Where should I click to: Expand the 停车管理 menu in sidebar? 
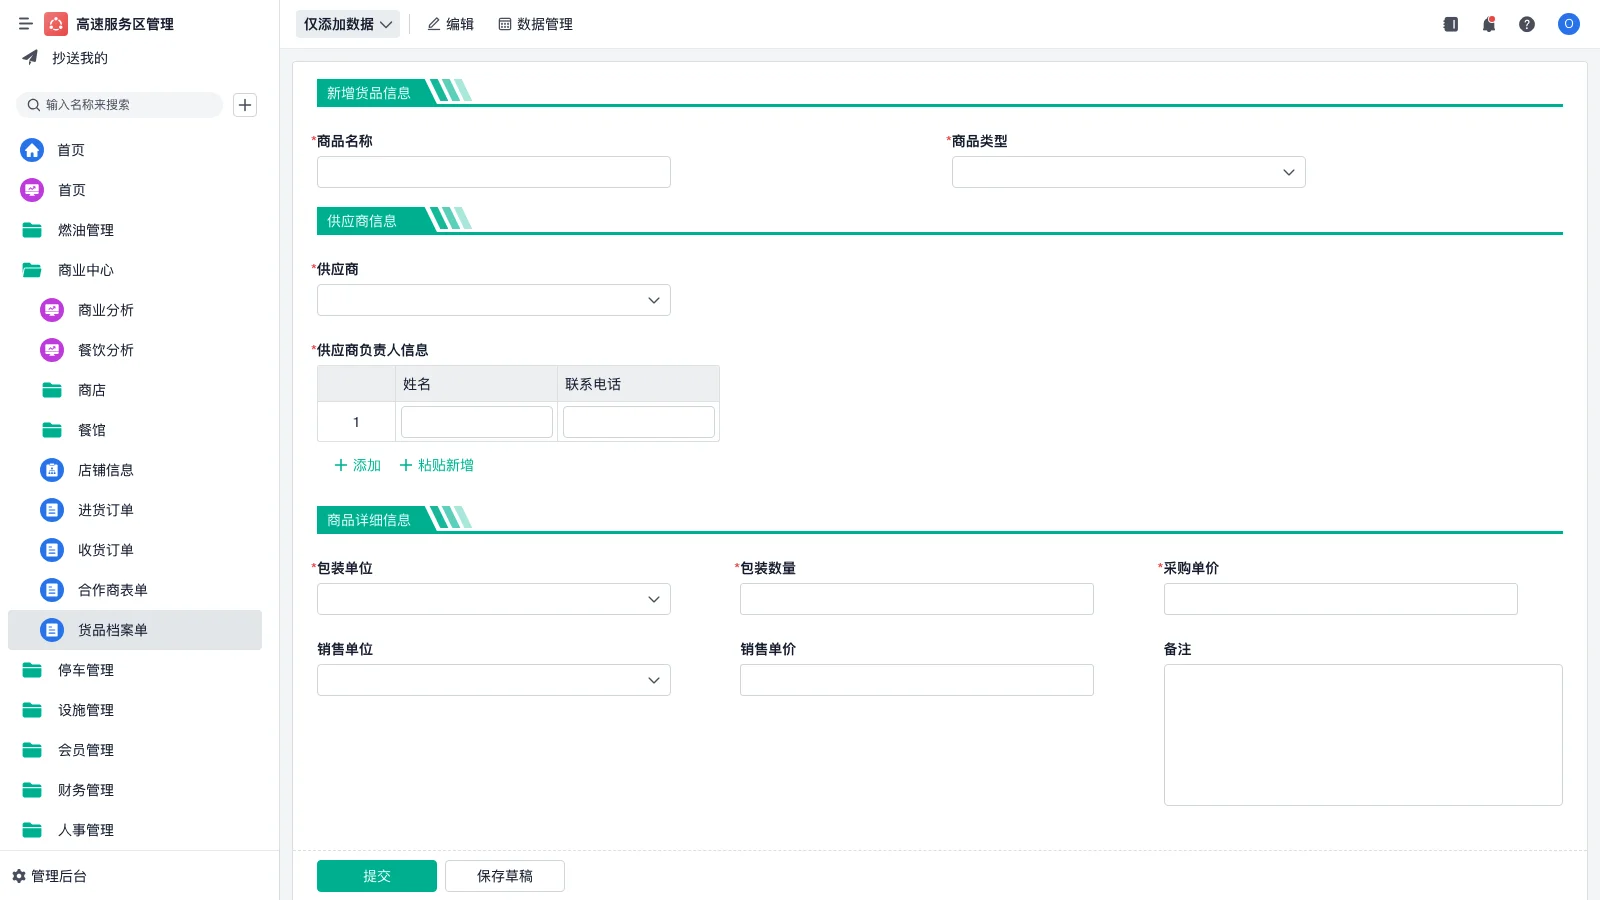click(x=84, y=670)
